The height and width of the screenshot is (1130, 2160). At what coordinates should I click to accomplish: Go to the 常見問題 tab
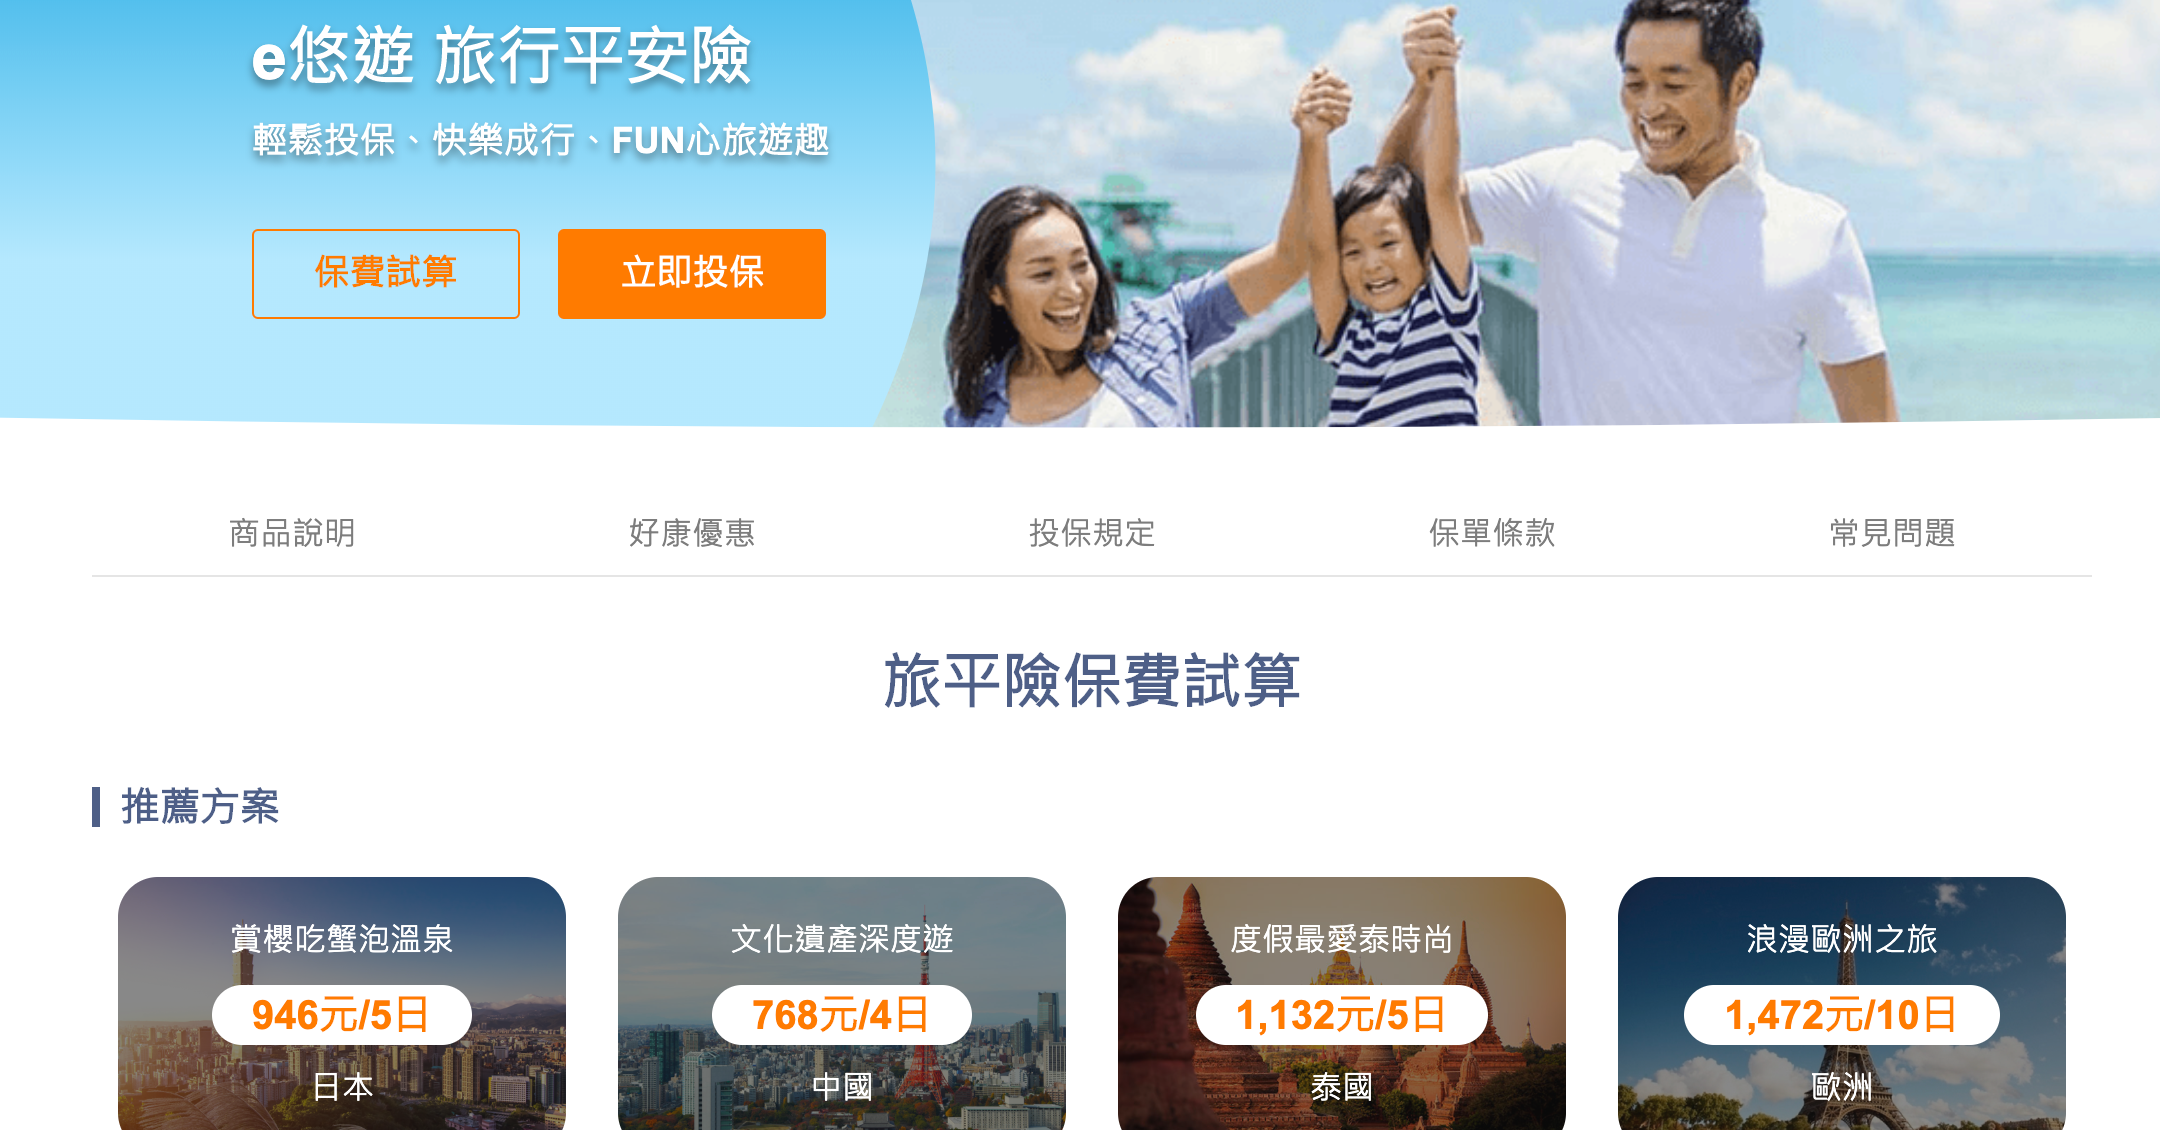(x=1892, y=533)
